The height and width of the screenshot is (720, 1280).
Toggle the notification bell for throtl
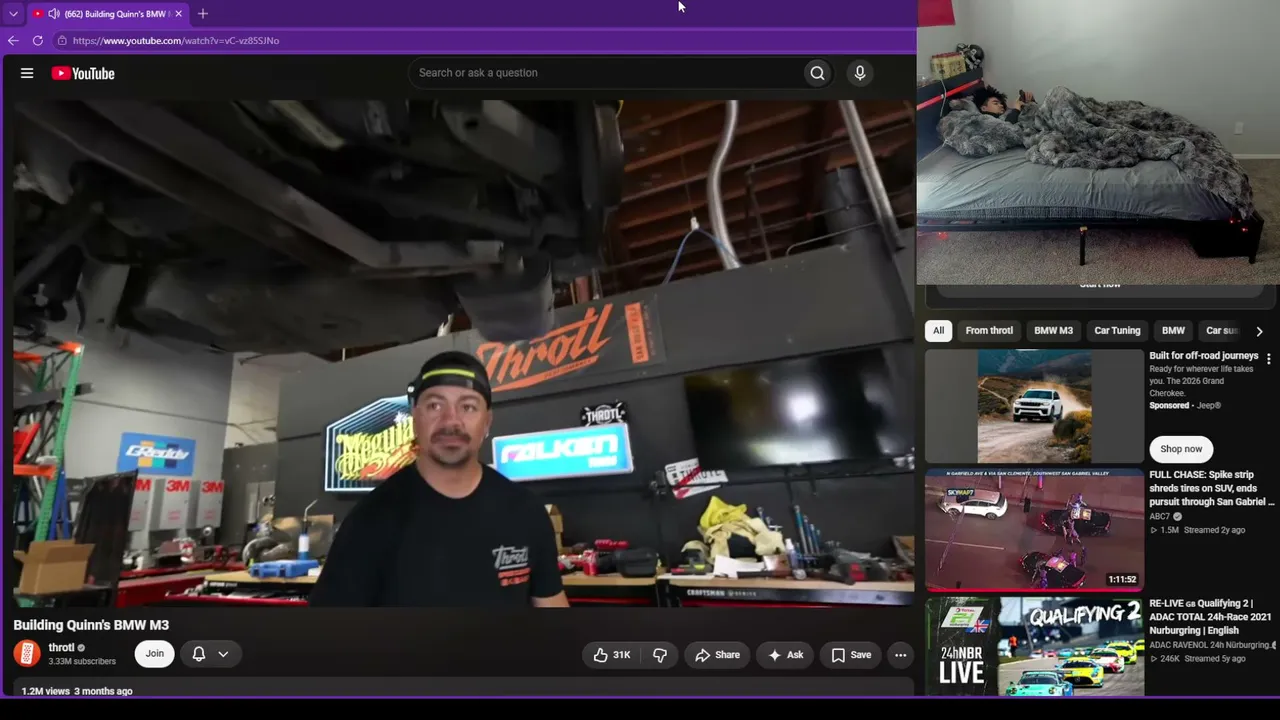[199, 654]
